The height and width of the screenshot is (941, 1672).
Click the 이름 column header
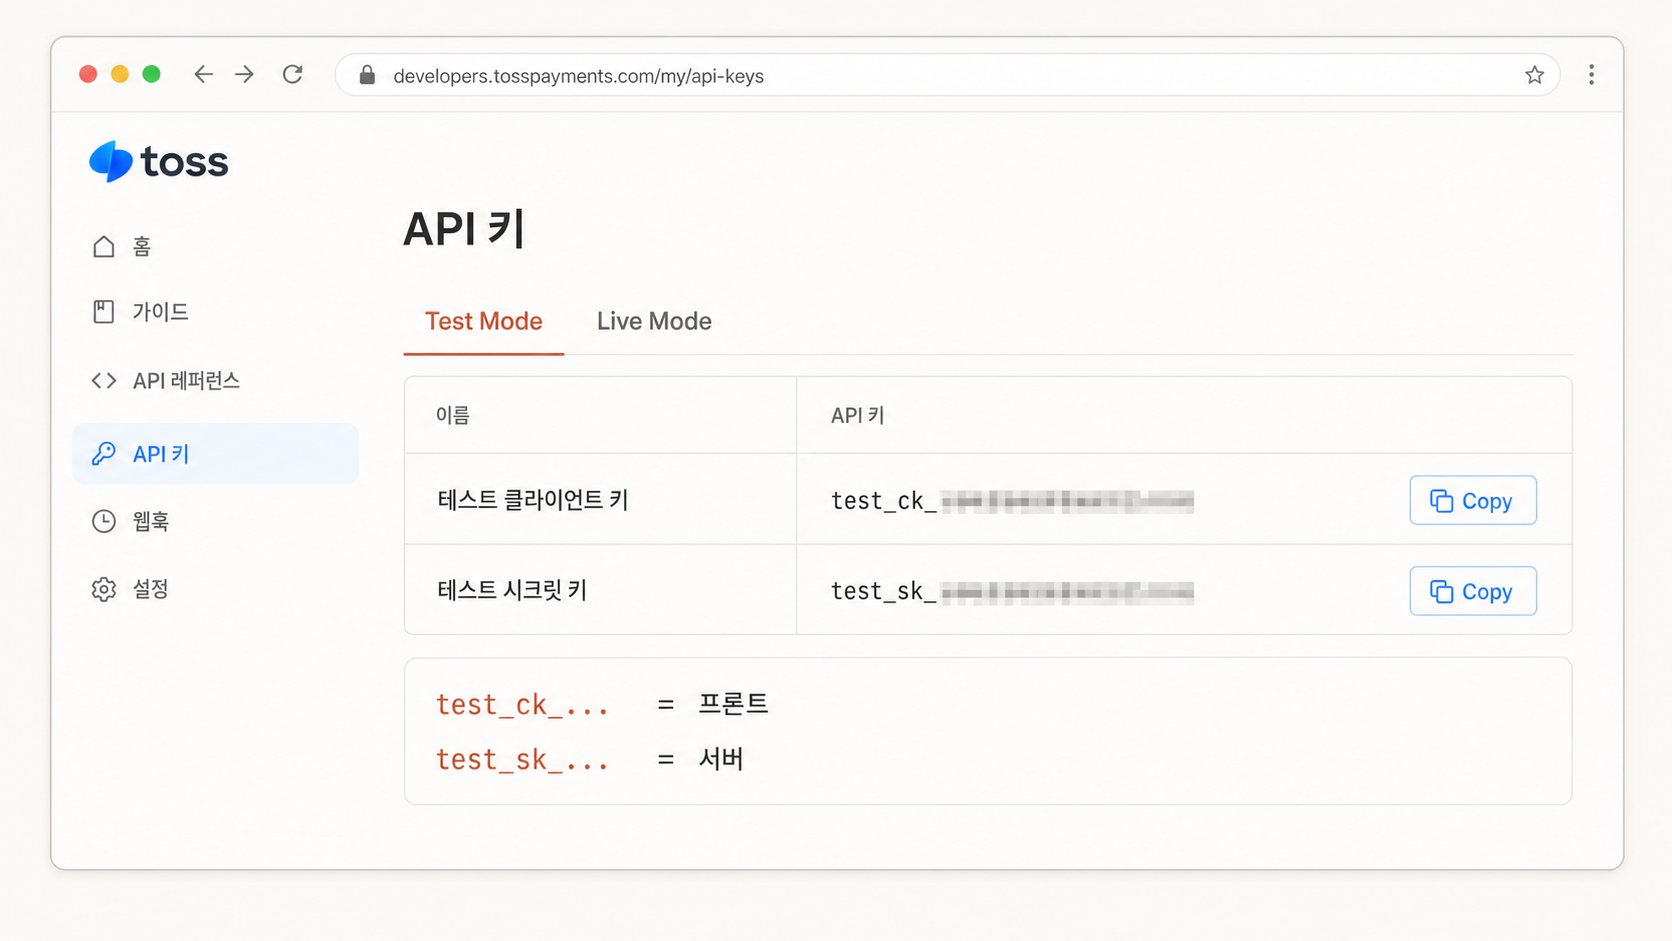tap(453, 415)
